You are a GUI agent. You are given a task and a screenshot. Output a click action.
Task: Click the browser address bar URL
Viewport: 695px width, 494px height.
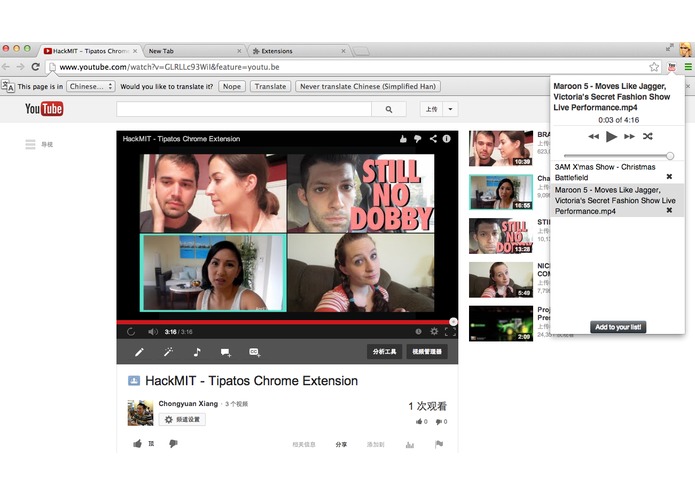169,67
